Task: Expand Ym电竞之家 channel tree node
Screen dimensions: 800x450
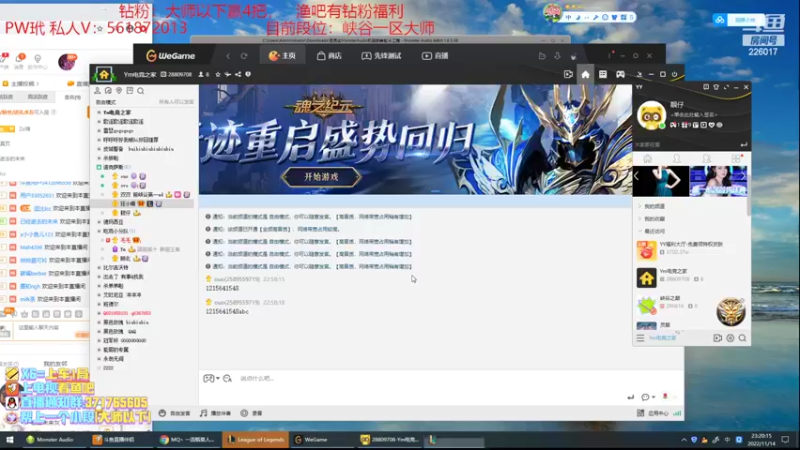Action: pyautogui.click(x=99, y=112)
